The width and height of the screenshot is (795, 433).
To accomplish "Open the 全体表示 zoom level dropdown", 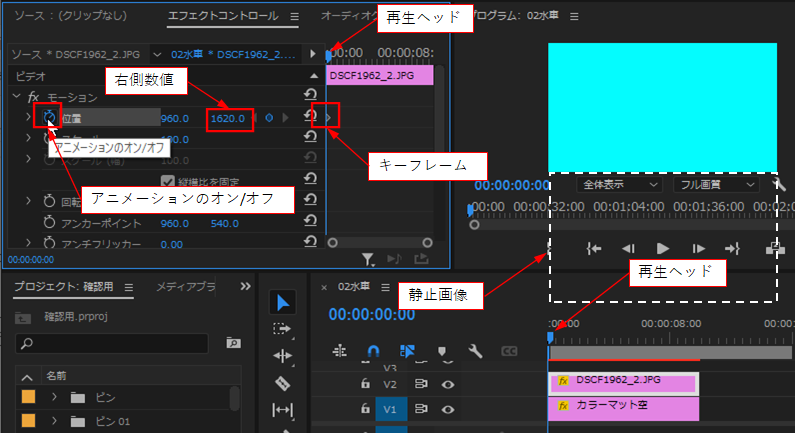I will tap(619, 185).
